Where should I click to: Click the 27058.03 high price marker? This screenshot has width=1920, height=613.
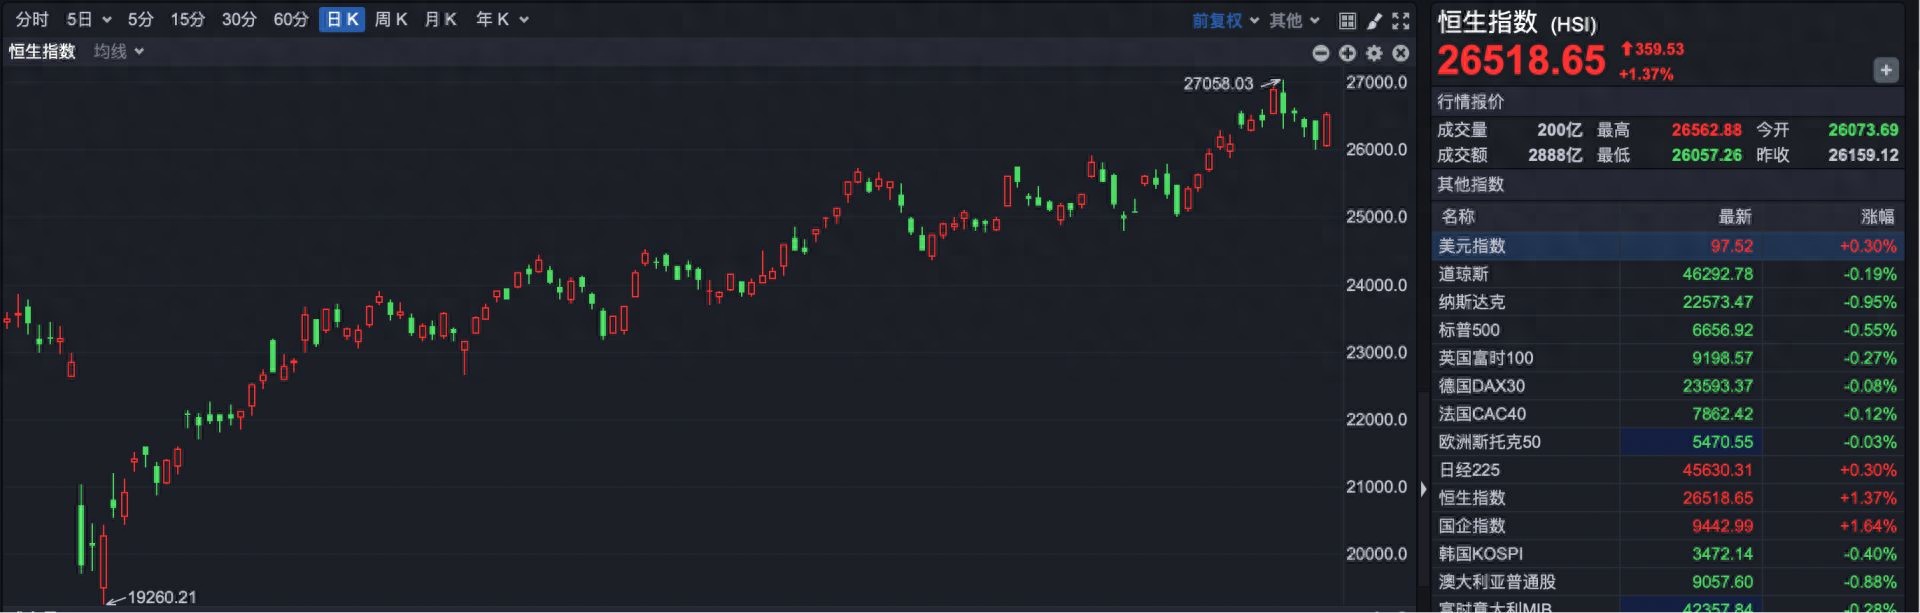click(x=1218, y=84)
